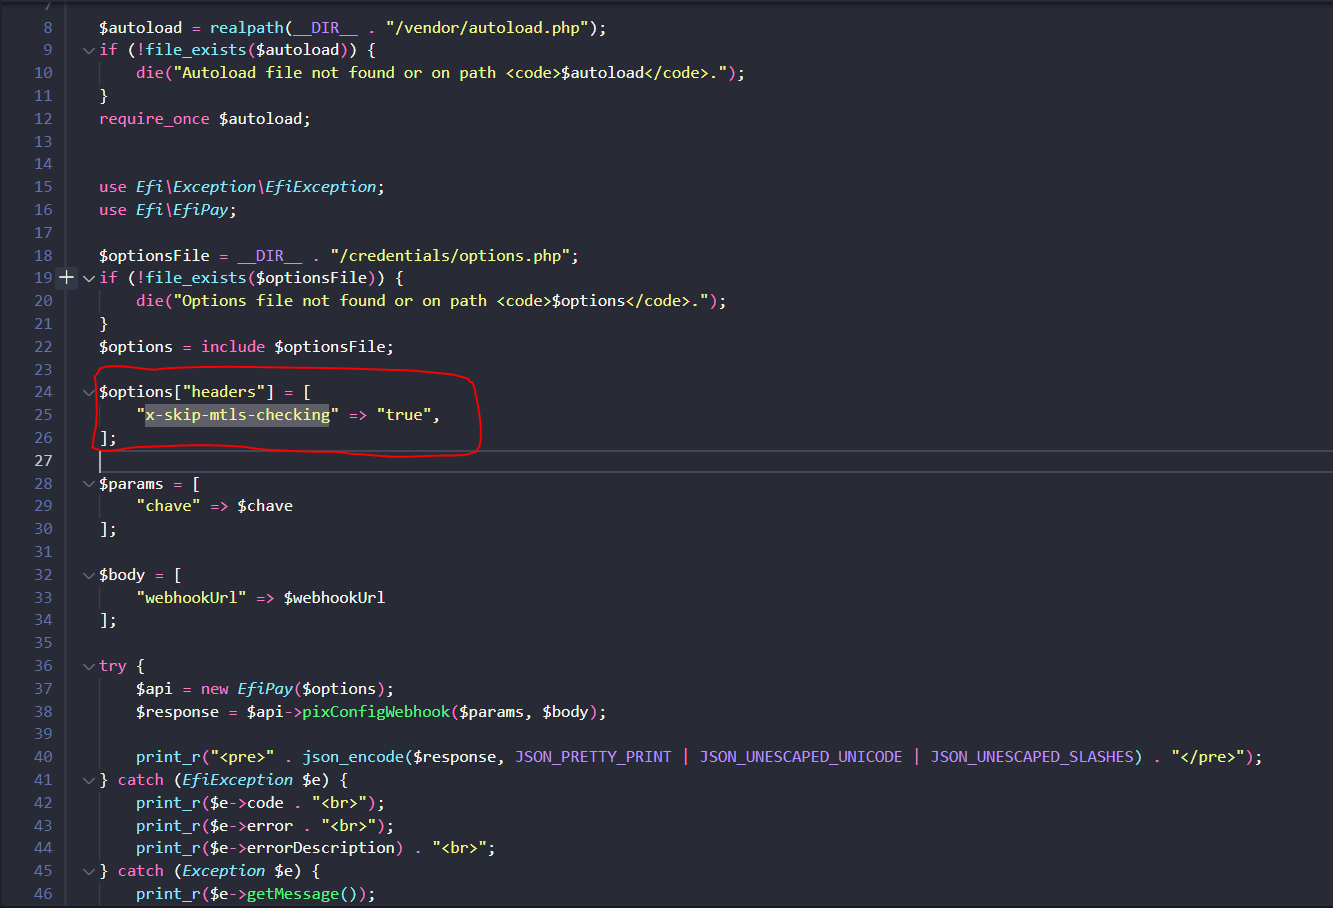Click the $optionsFile variable on line 18
This screenshot has width=1333, height=908.
pyautogui.click(x=154, y=256)
